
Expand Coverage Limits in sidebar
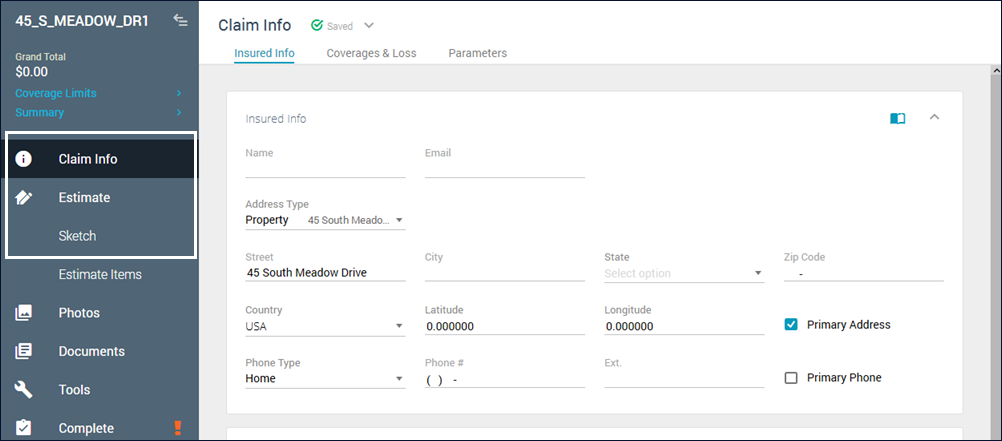click(99, 93)
